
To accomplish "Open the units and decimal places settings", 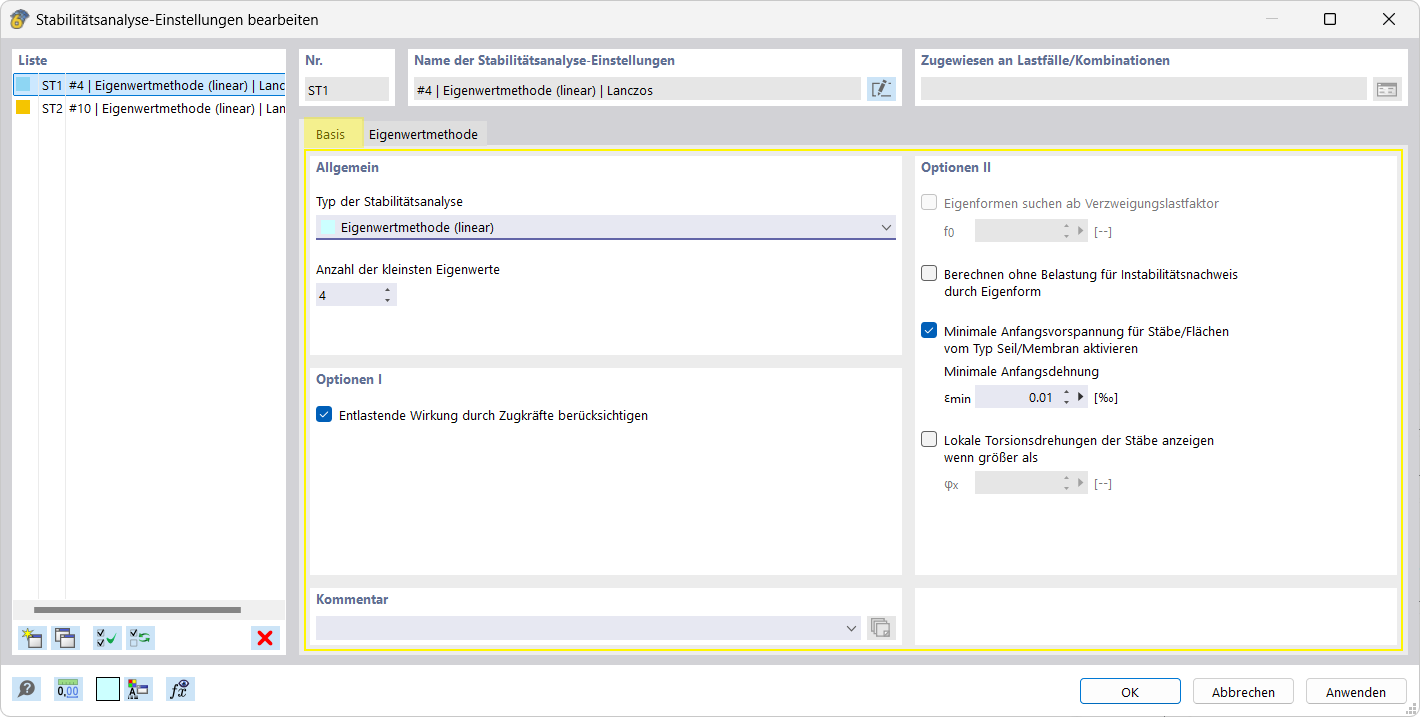I will pyautogui.click(x=66, y=688).
